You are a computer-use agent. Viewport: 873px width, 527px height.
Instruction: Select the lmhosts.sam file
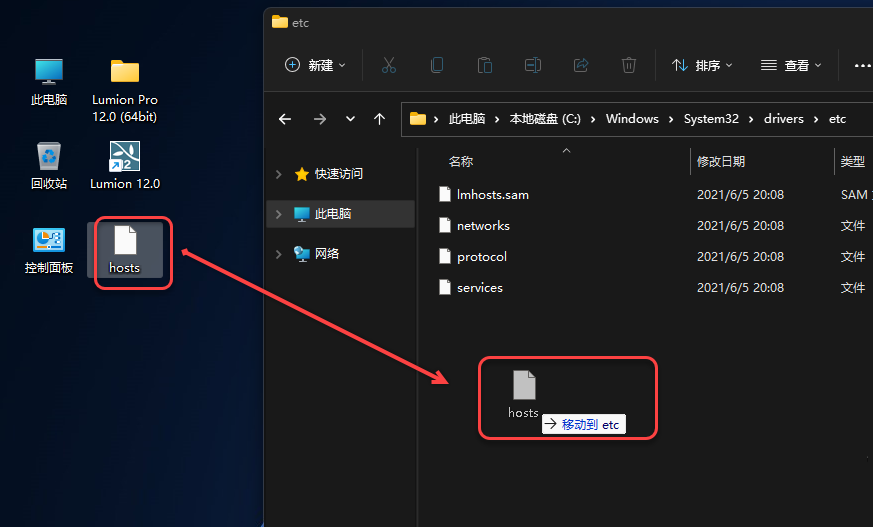[x=493, y=195]
